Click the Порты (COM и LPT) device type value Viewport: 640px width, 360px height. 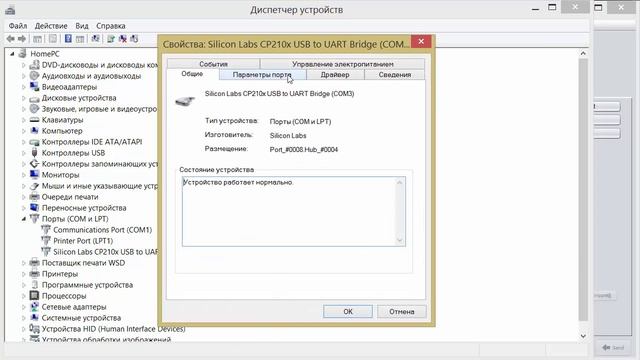(300, 122)
